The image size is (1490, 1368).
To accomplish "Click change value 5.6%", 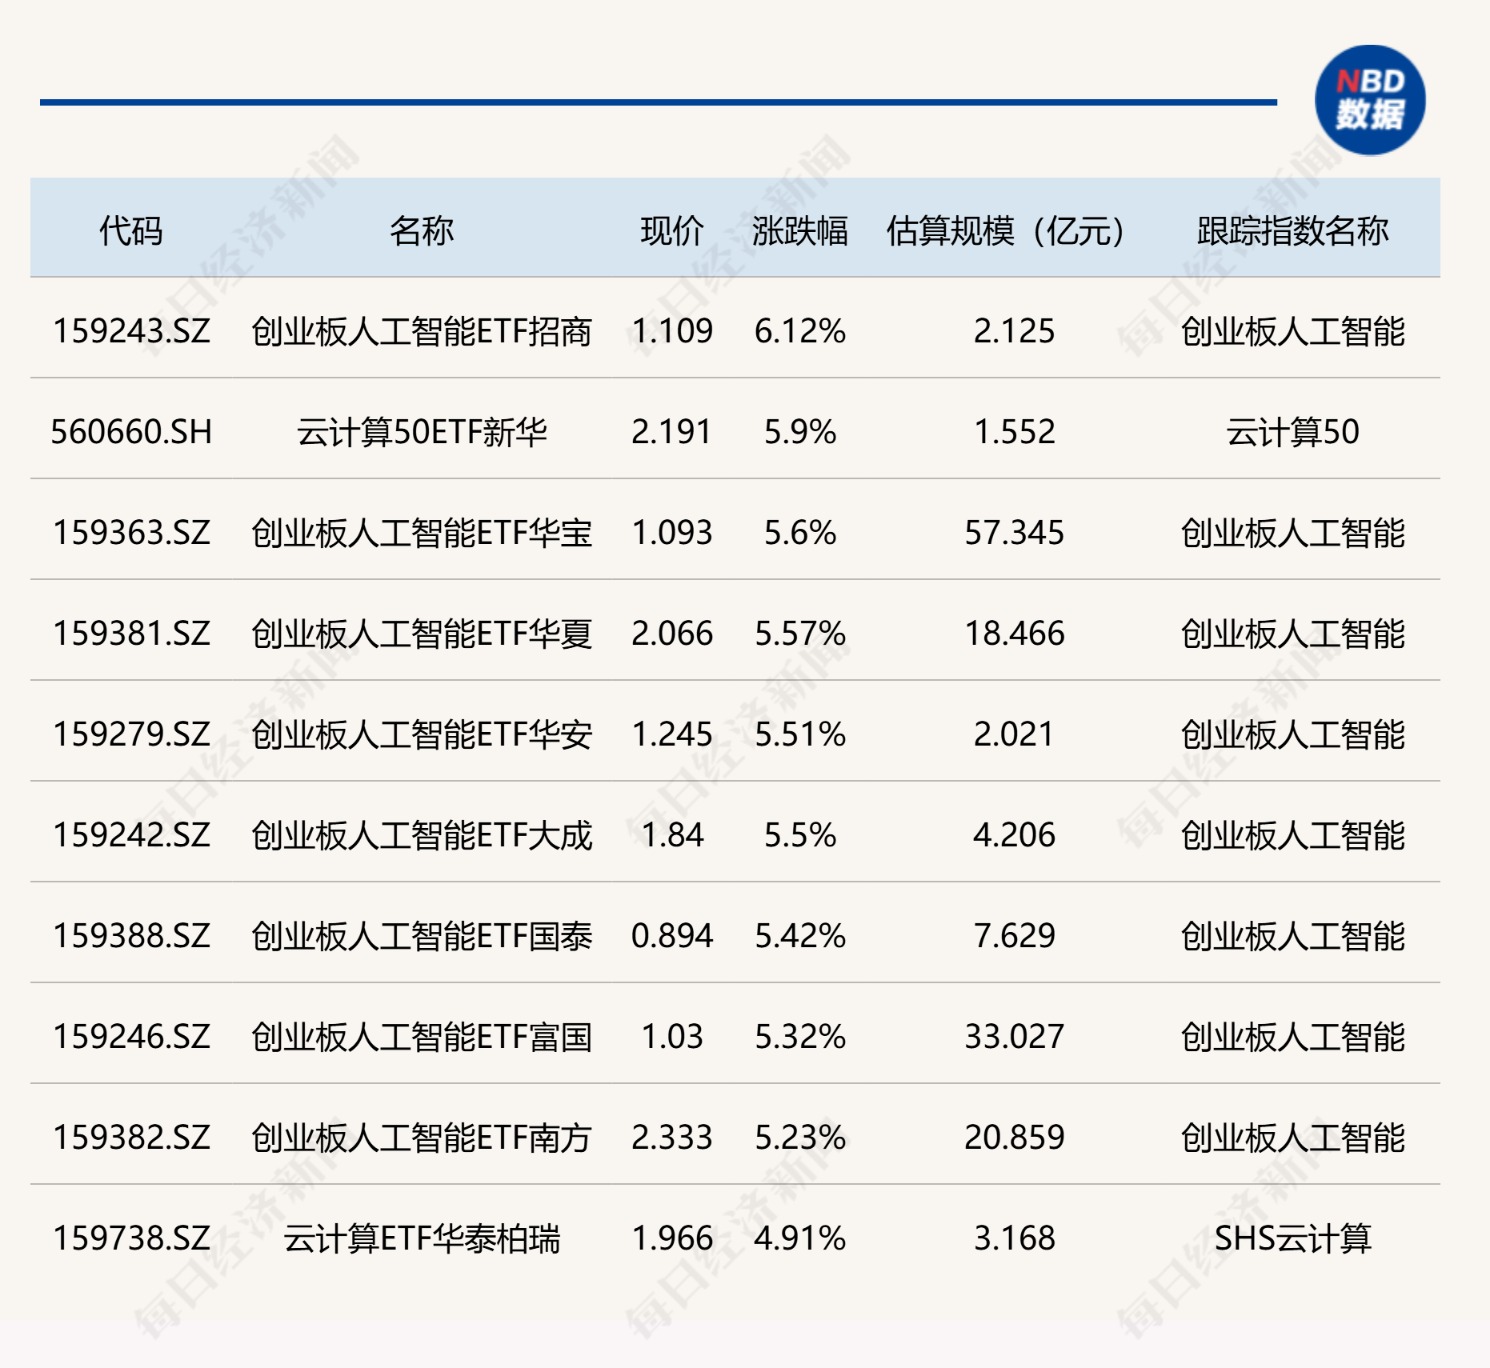I will pos(800,533).
